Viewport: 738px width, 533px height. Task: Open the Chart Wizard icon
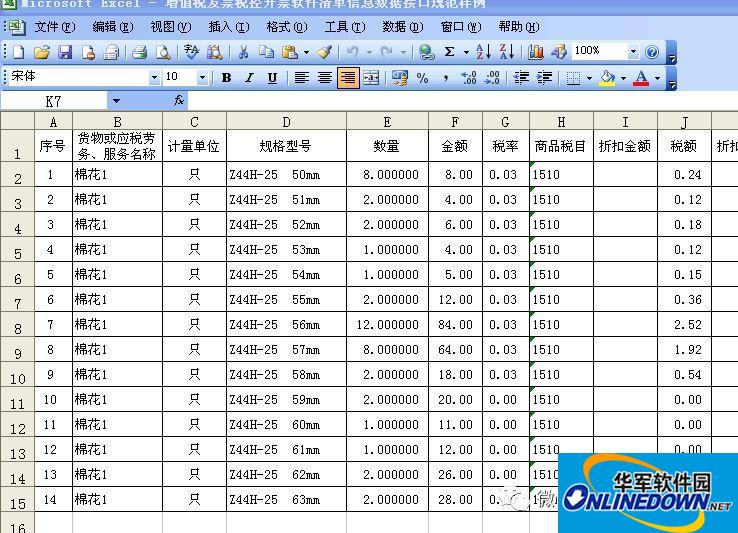536,52
